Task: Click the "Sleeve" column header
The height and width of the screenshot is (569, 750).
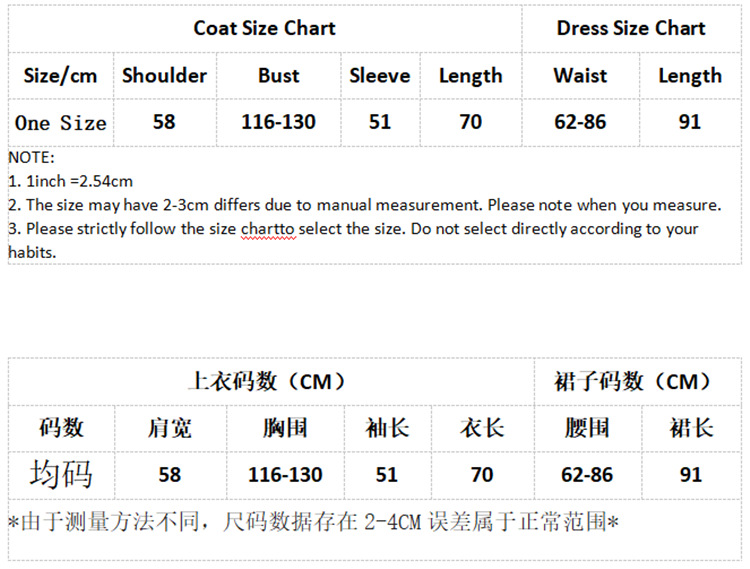Action: (x=380, y=76)
